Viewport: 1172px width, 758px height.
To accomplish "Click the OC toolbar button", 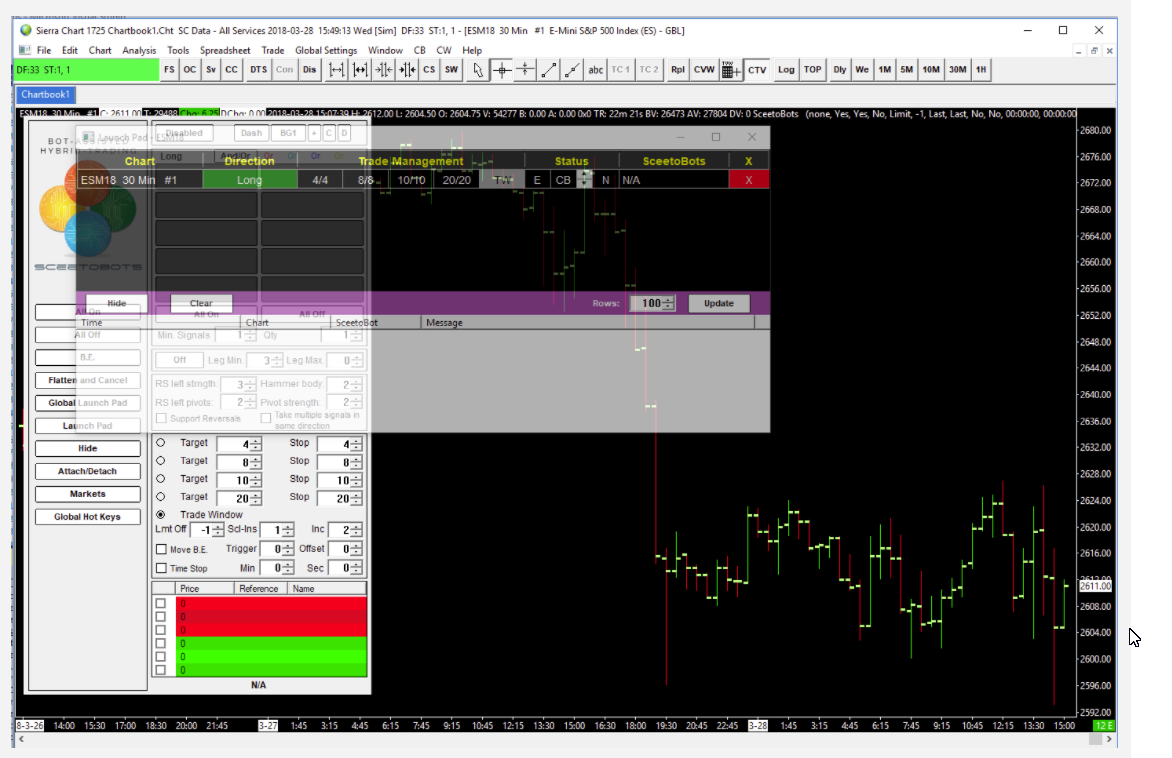I will click(x=190, y=70).
